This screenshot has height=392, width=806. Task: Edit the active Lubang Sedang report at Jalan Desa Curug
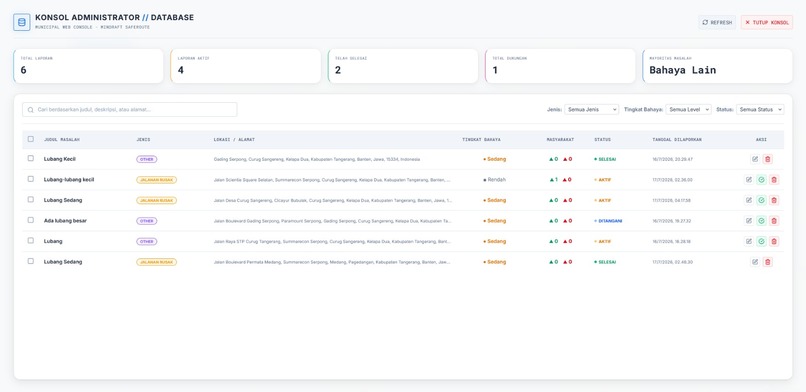tap(749, 200)
